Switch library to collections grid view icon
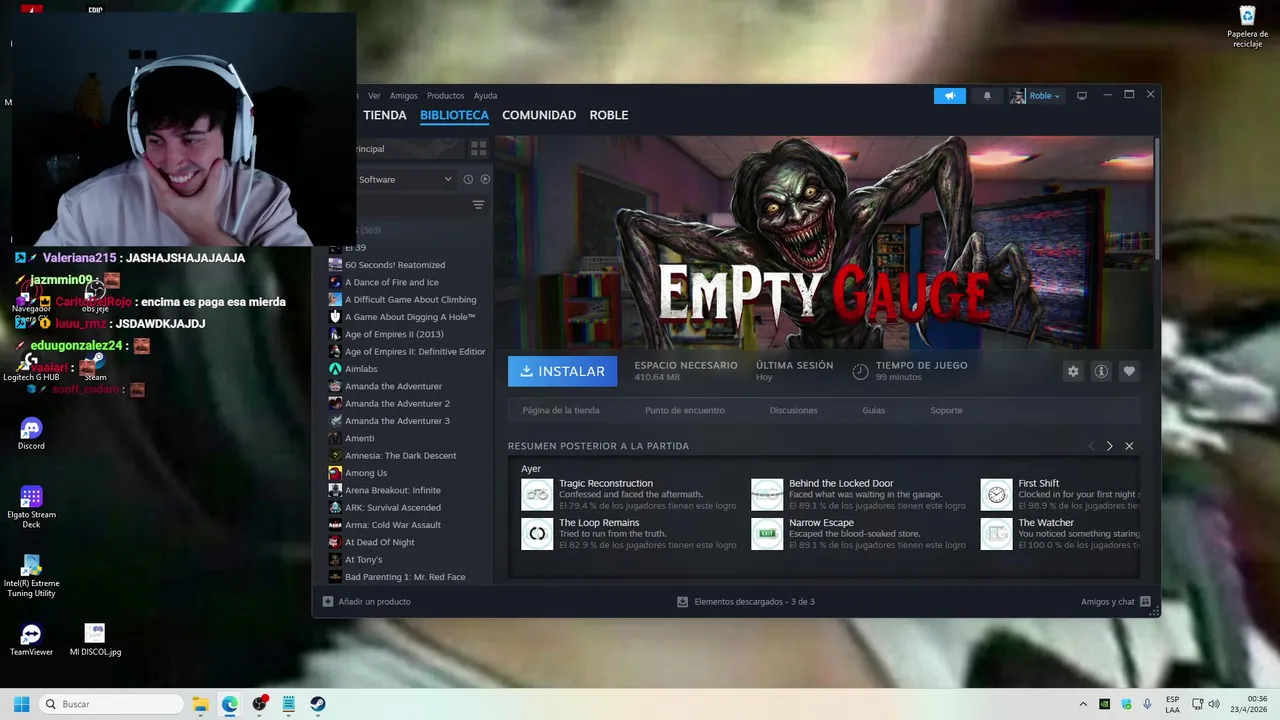This screenshot has height=720, width=1280. coord(478,149)
